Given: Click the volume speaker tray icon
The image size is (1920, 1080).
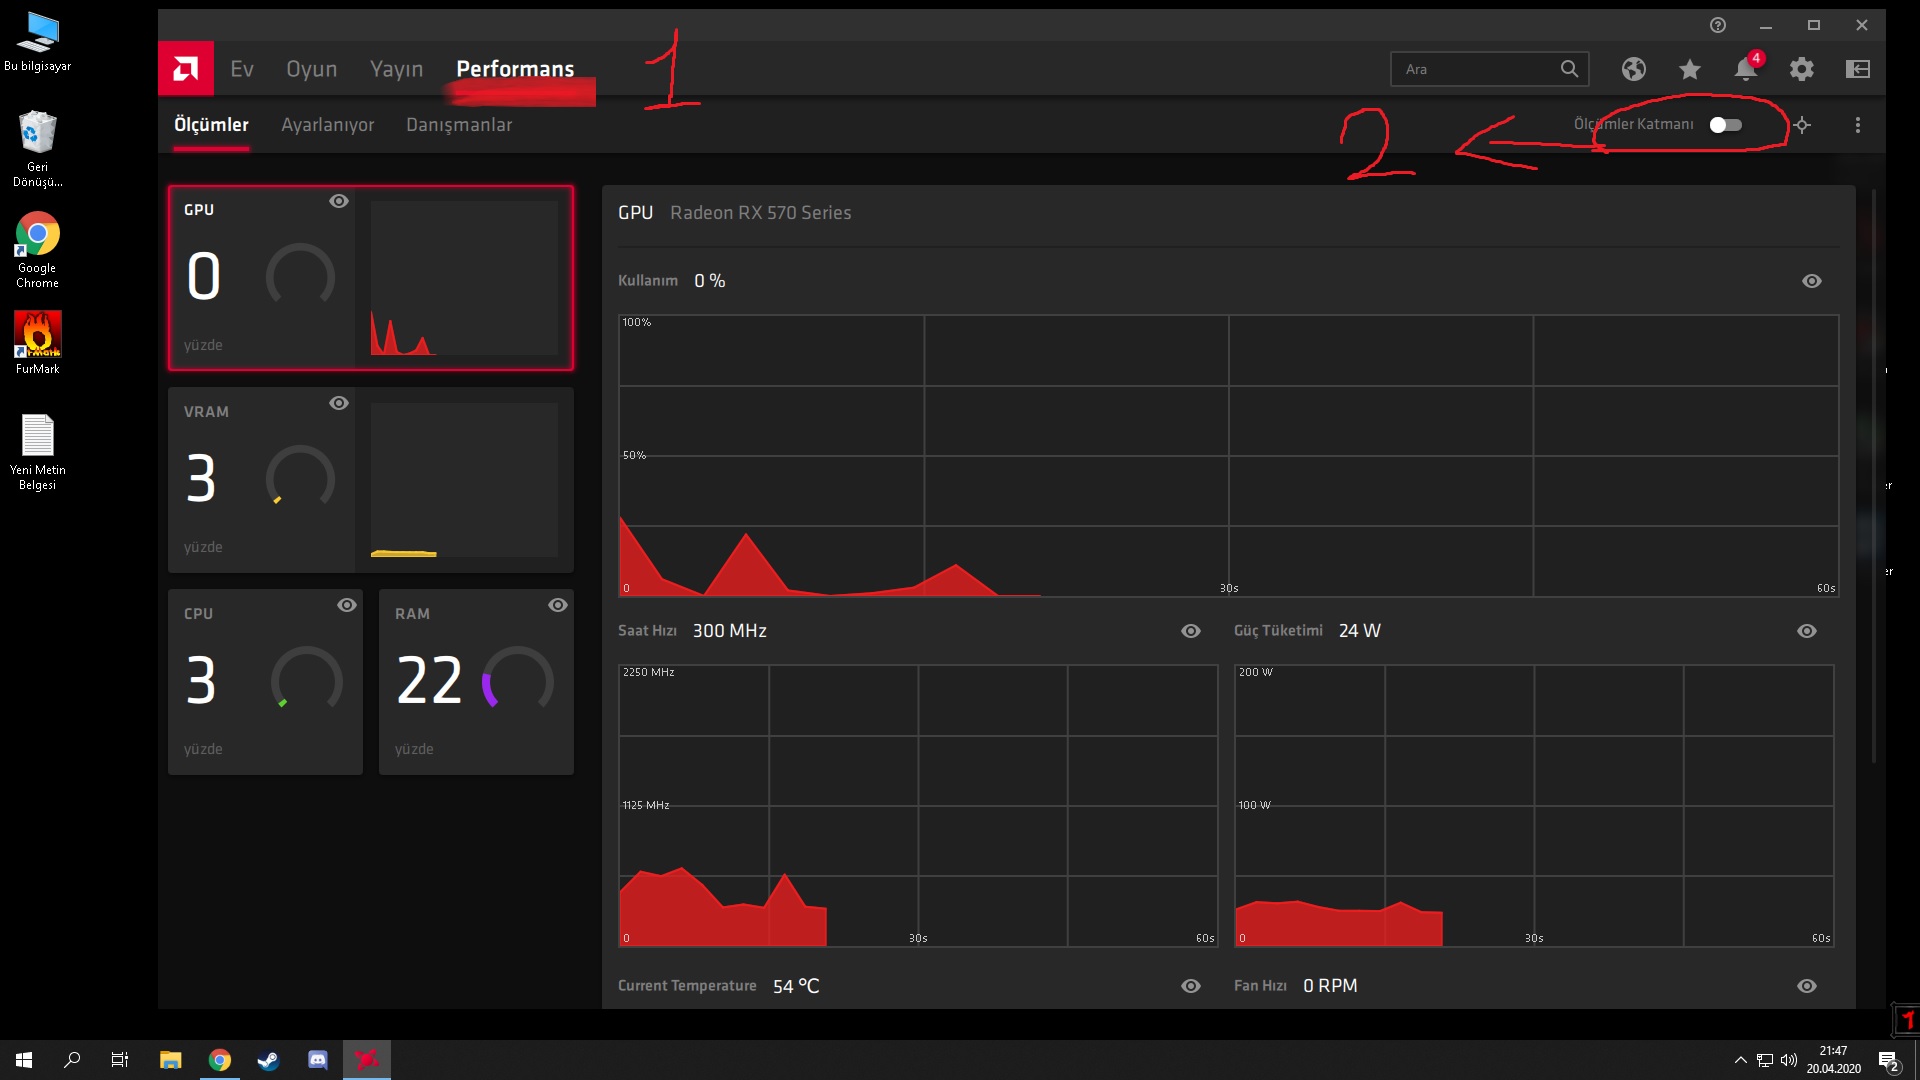Looking at the screenshot, I should (x=1789, y=1060).
